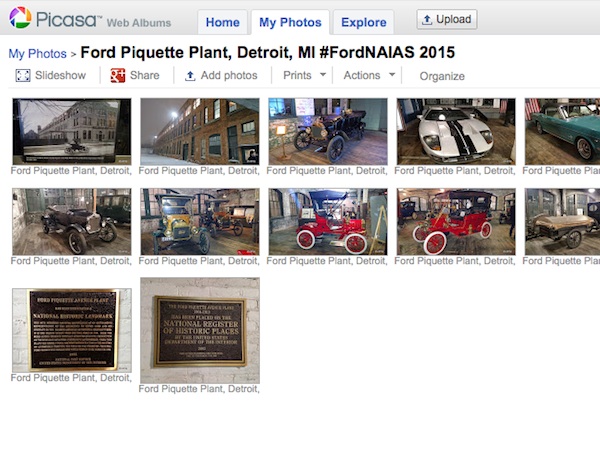600x476 pixels.
Task: Click the Upload button label
Action: [453, 19]
